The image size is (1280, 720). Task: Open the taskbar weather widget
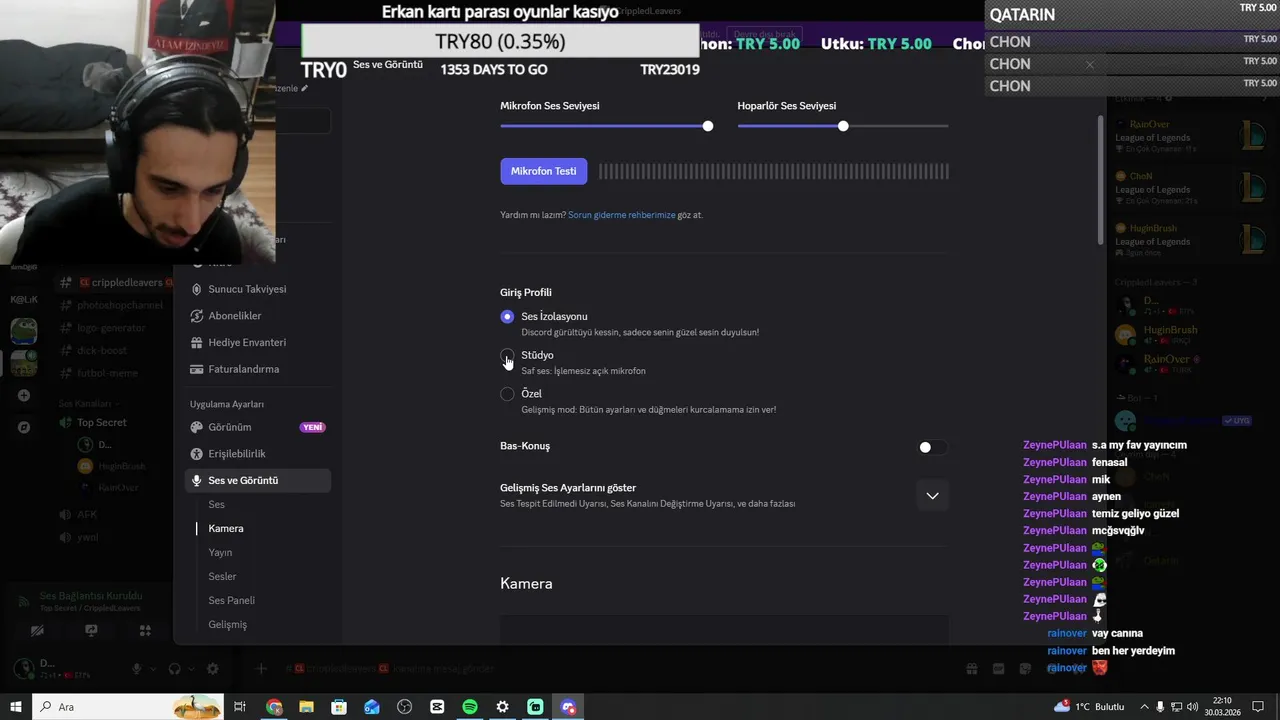(1089, 707)
